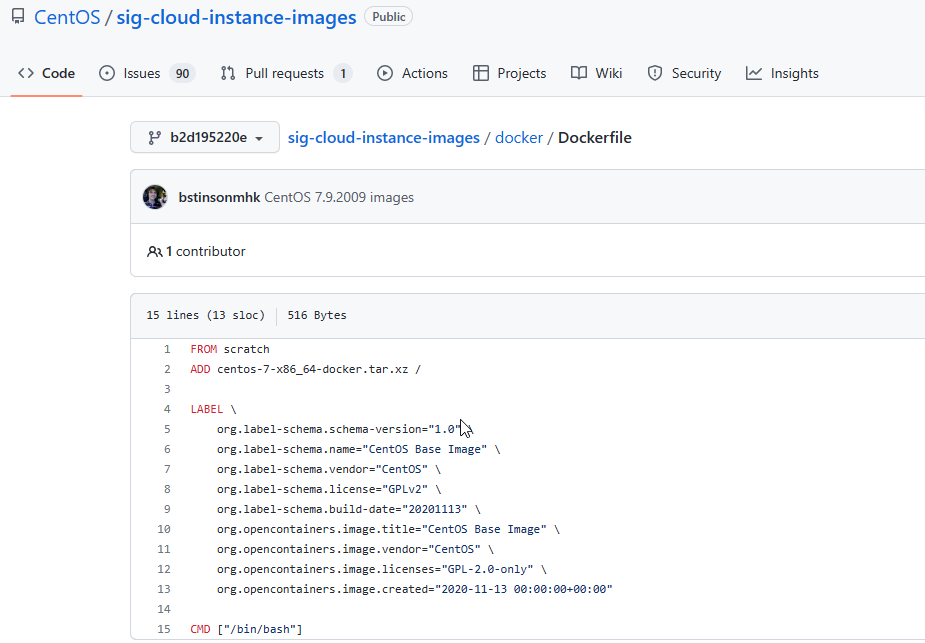Screen dimensions: 925x643
Task: Click the 1 contributor text
Action: tap(206, 251)
